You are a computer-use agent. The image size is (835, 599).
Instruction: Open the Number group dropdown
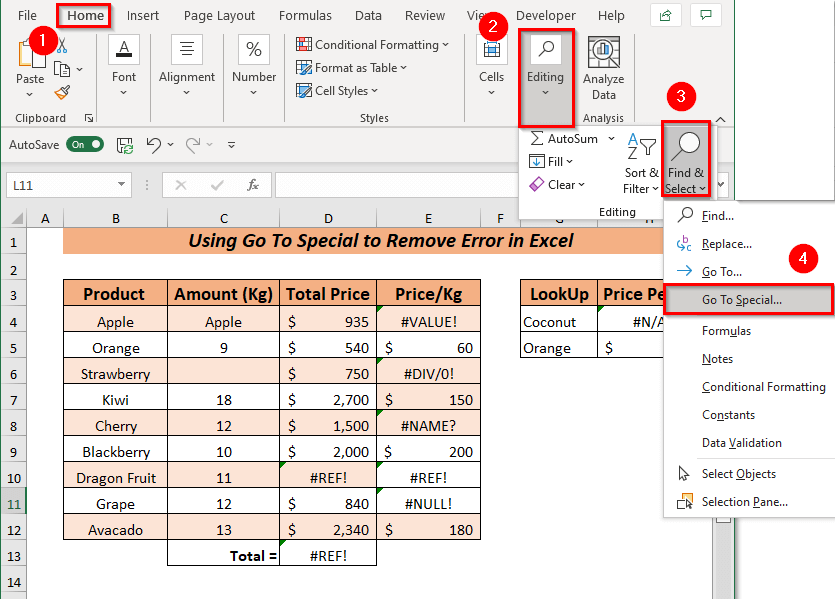pos(253,90)
